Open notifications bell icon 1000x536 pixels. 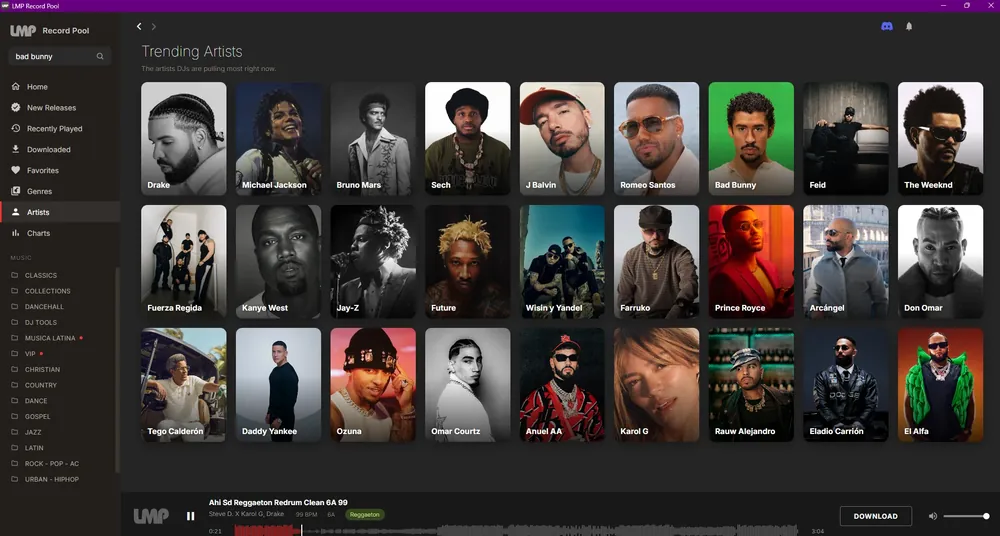[x=909, y=26]
